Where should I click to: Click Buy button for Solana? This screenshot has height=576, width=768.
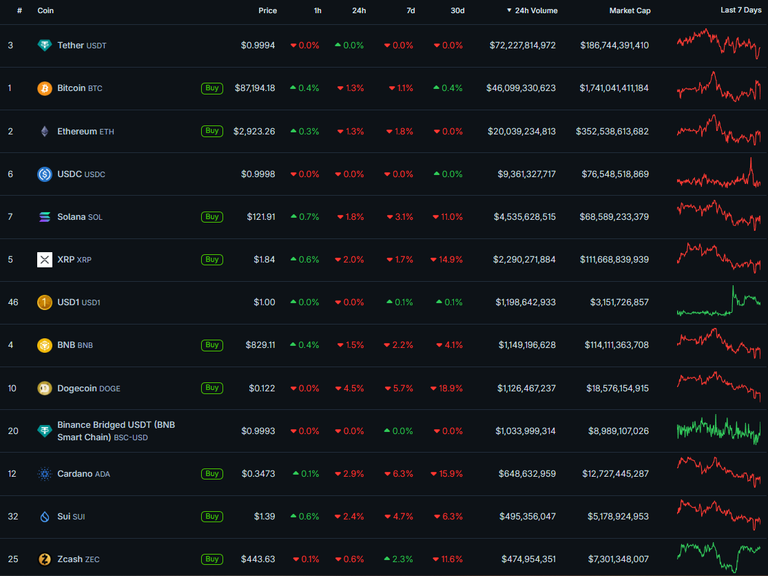212,216
